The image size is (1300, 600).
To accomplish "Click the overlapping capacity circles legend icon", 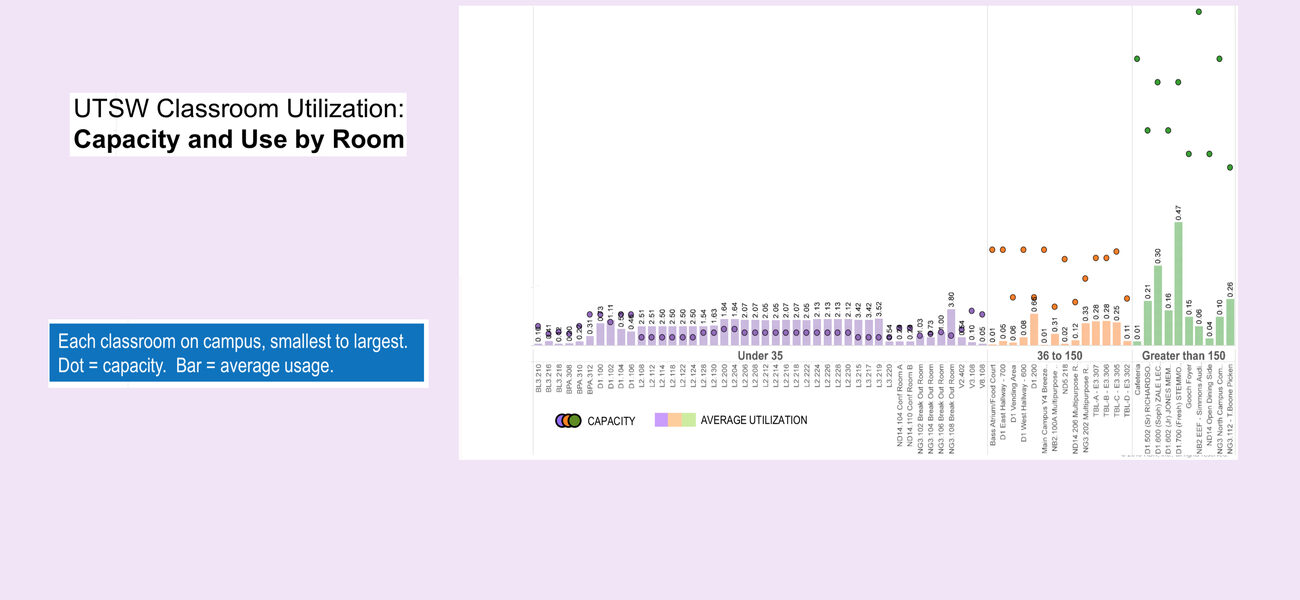I will (568, 421).
